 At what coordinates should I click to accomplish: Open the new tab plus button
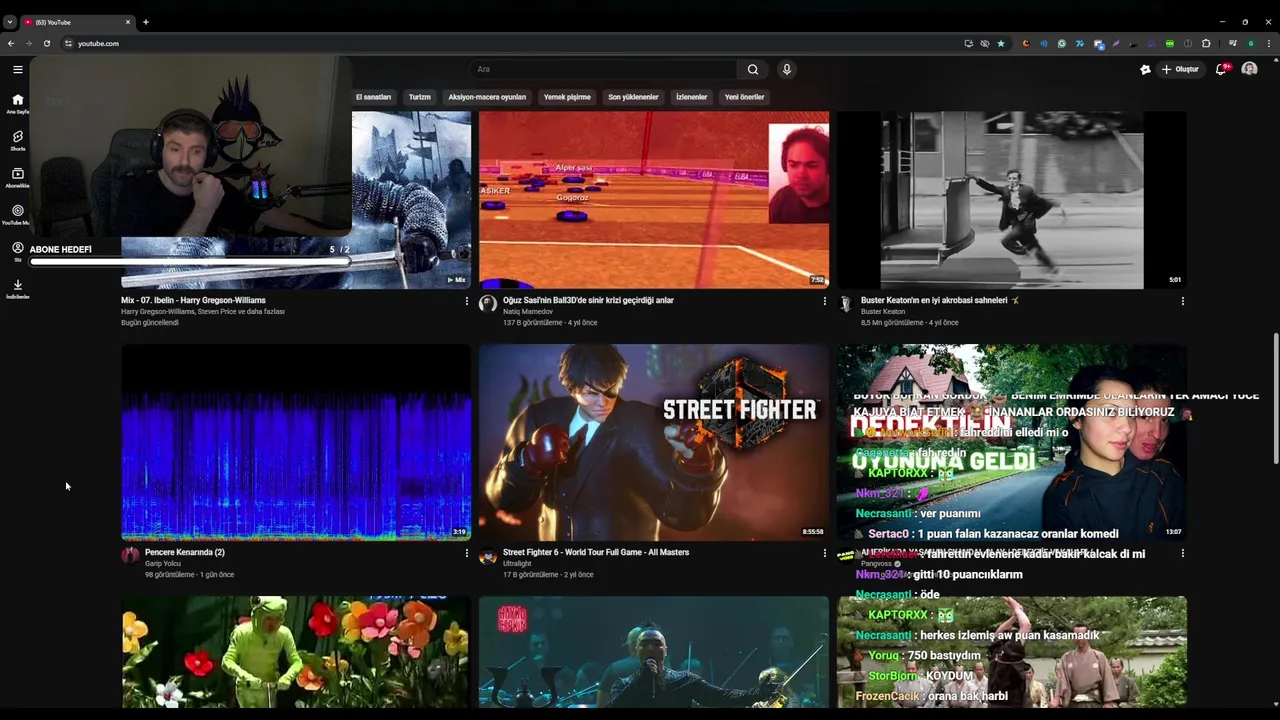point(145,21)
